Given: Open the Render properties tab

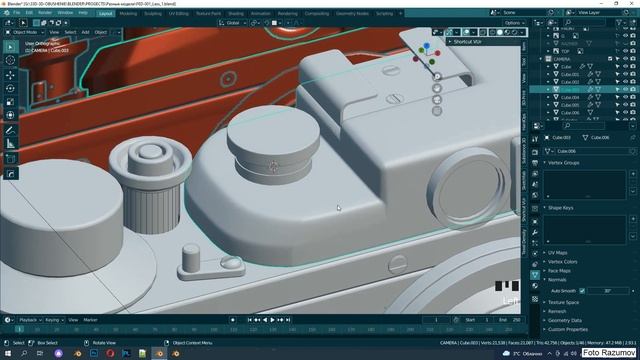Looking at the screenshot, I should click(x=535, y=152).
